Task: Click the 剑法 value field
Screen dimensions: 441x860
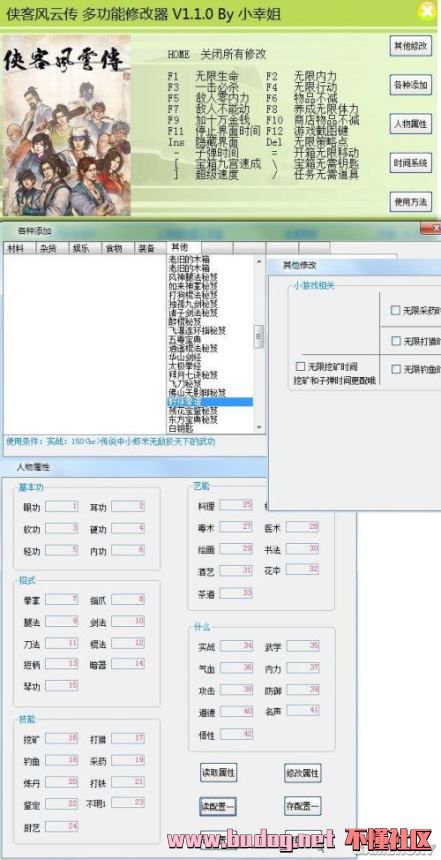Action: pos(128,621)
